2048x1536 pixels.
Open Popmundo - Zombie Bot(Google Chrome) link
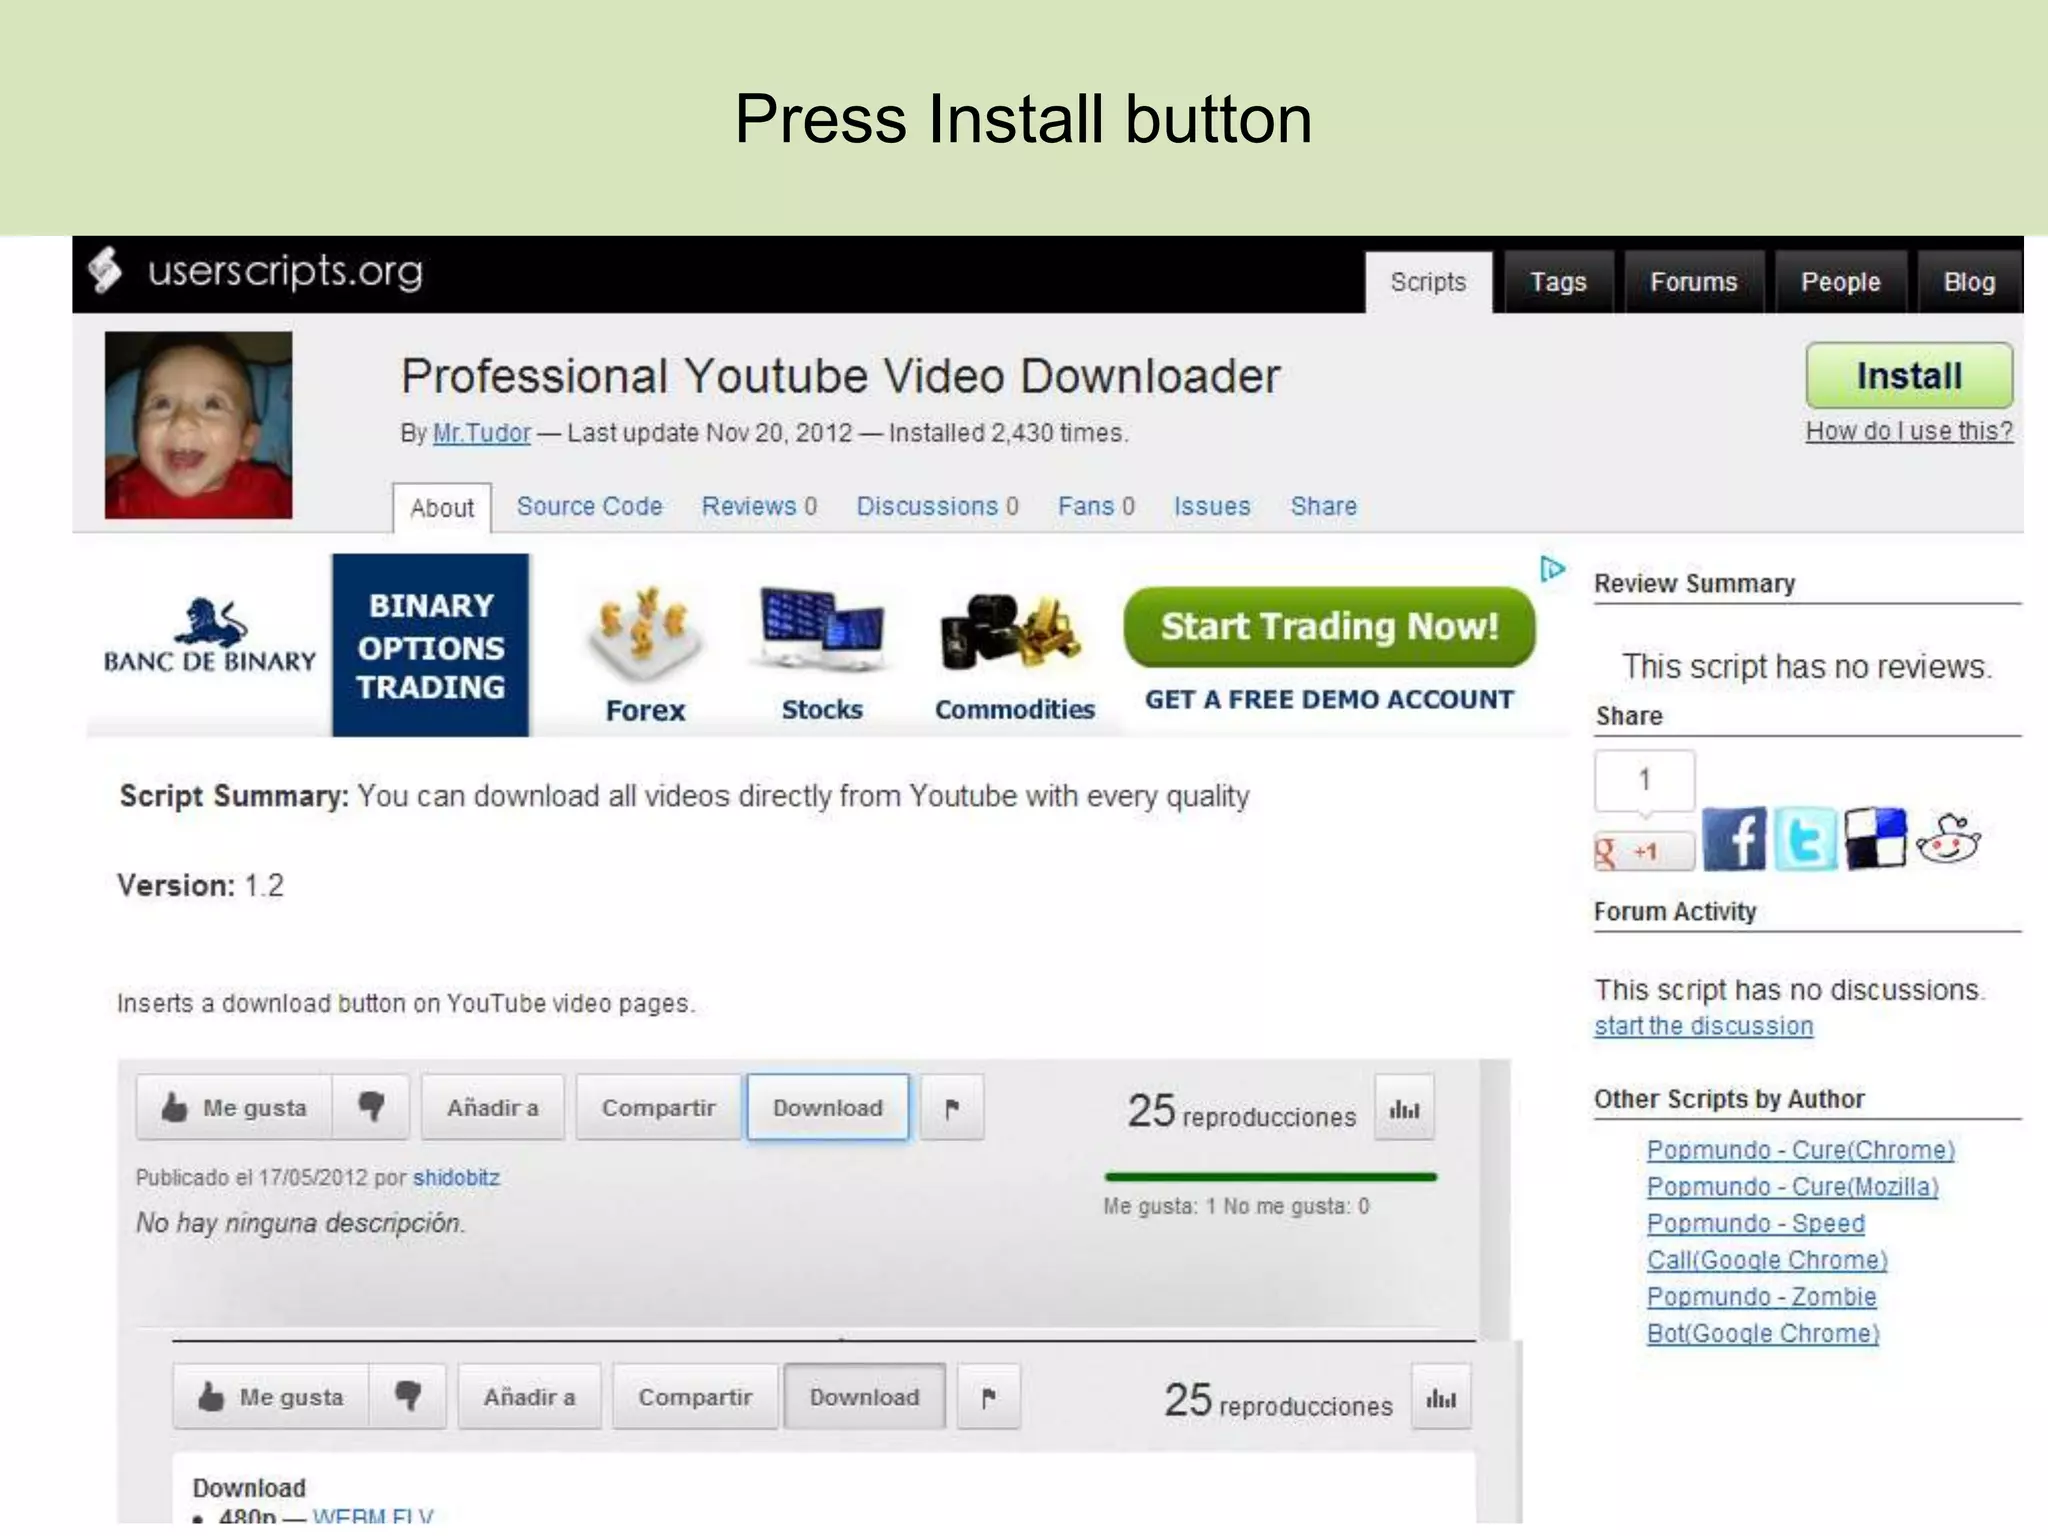[x=1763, y=1315]
